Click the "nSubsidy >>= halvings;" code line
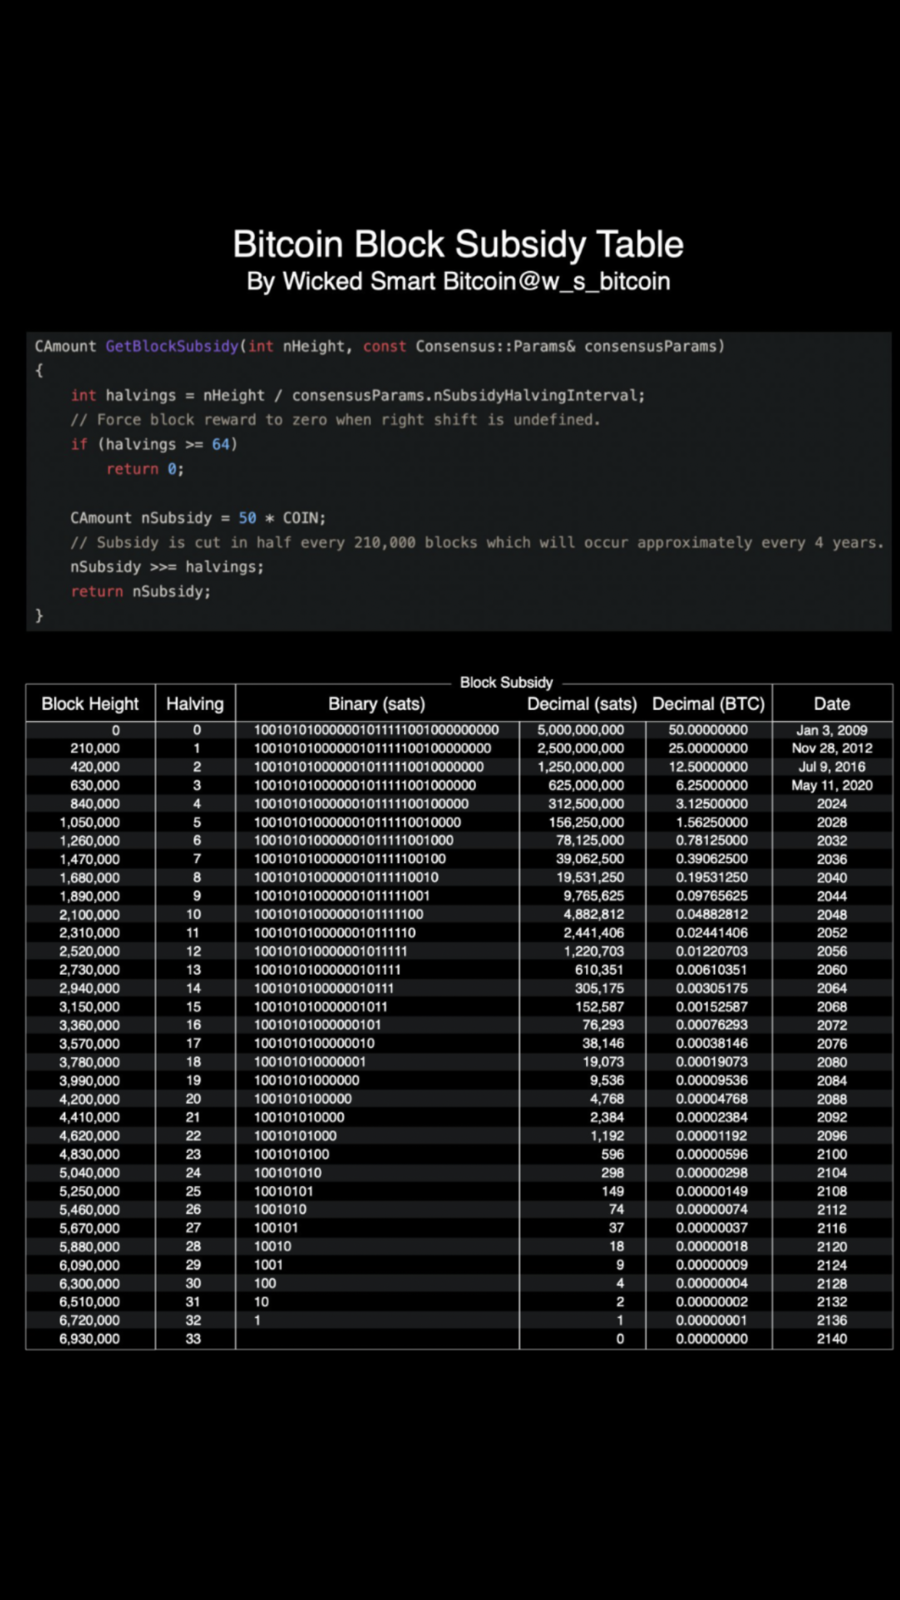 [167, 567]
